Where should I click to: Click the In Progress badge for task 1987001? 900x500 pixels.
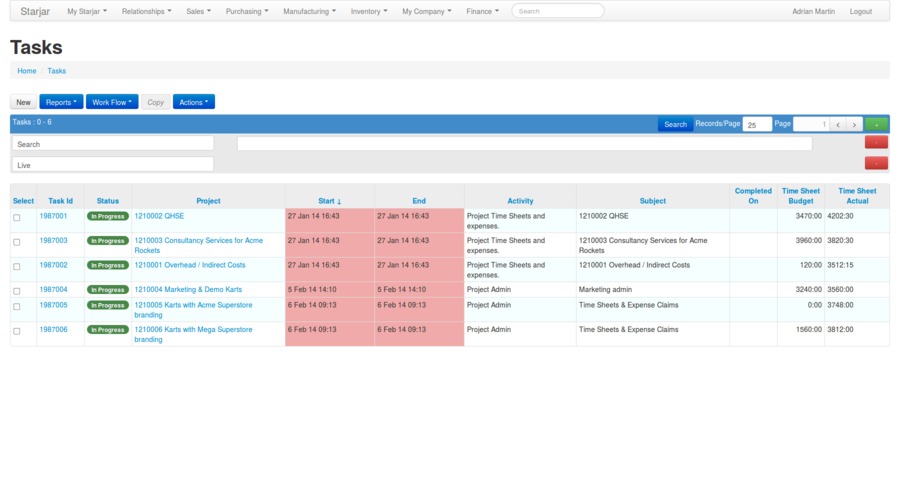107,216
